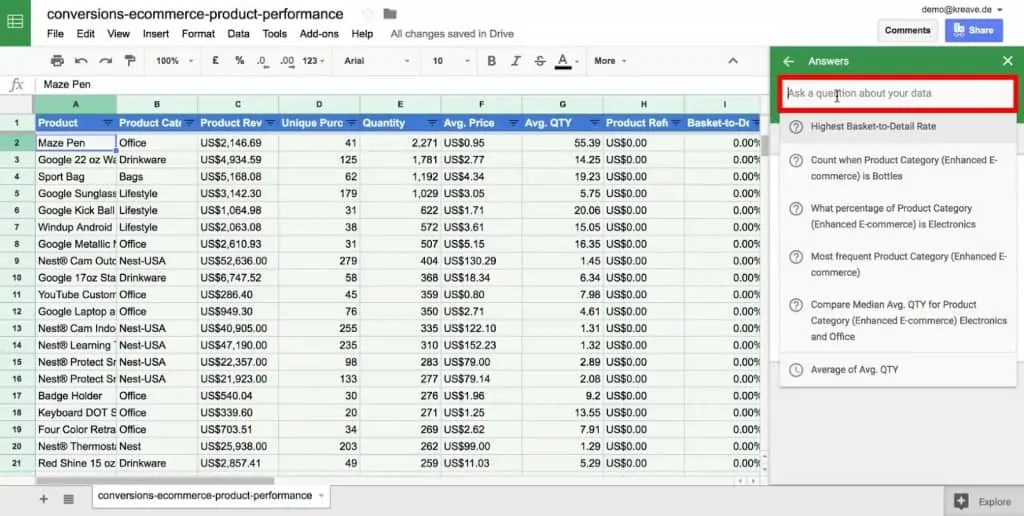The width and height of the screenshot is (1024, 516).
Task: Star this spreadsheet document
Action: pyautogui.click(x=368, y=14)
